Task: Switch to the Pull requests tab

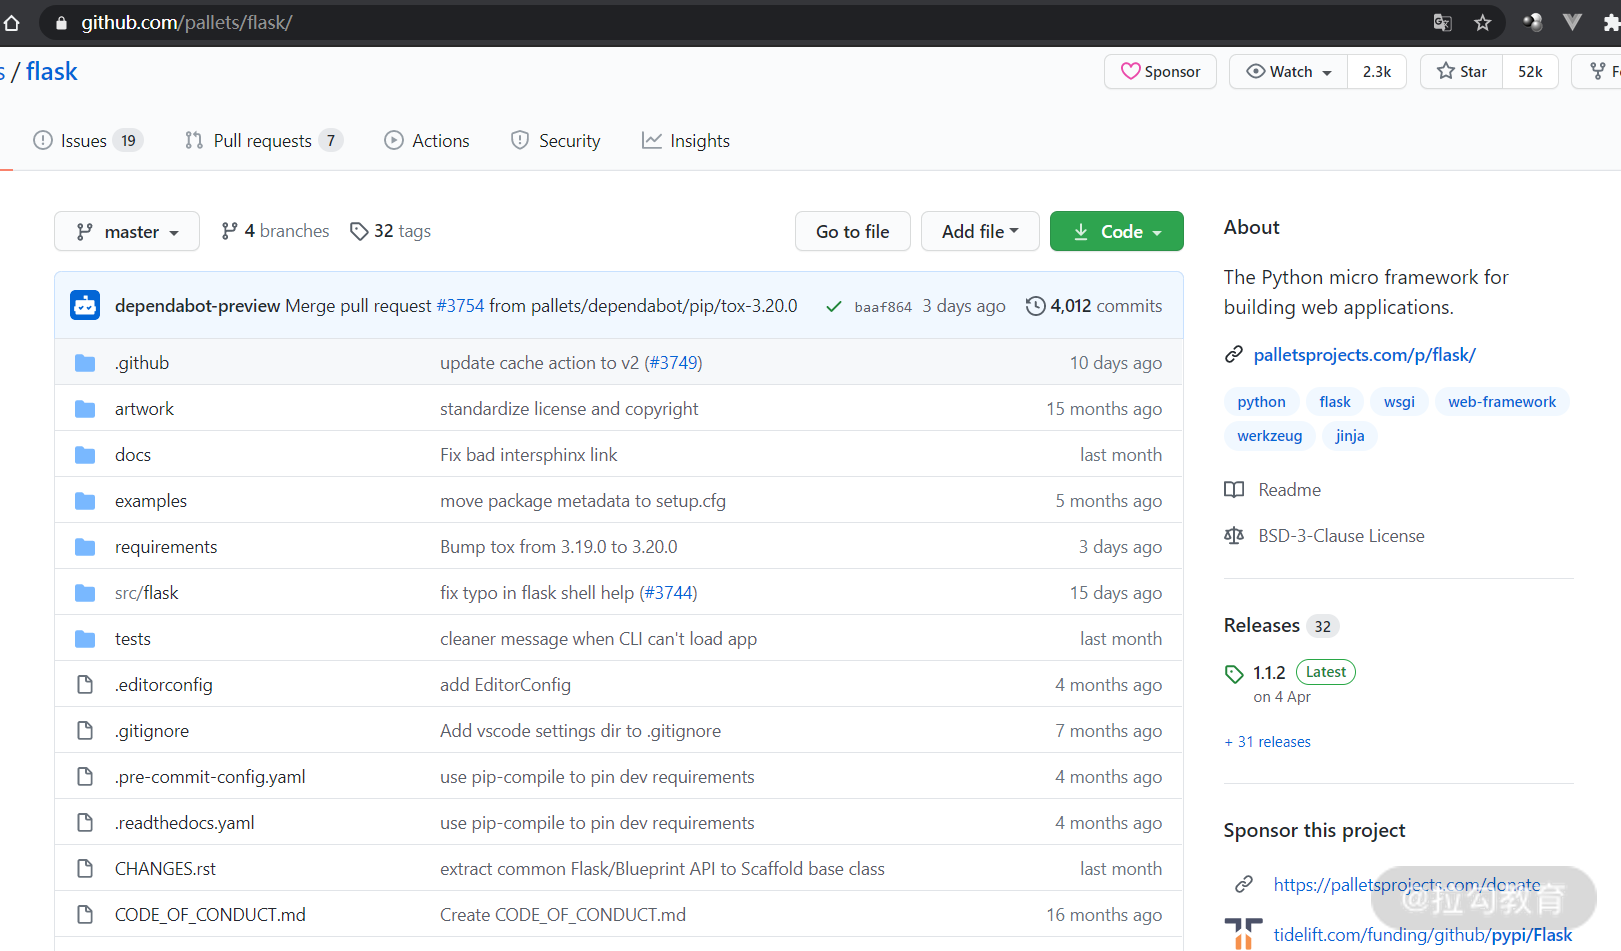Action: 262,140
